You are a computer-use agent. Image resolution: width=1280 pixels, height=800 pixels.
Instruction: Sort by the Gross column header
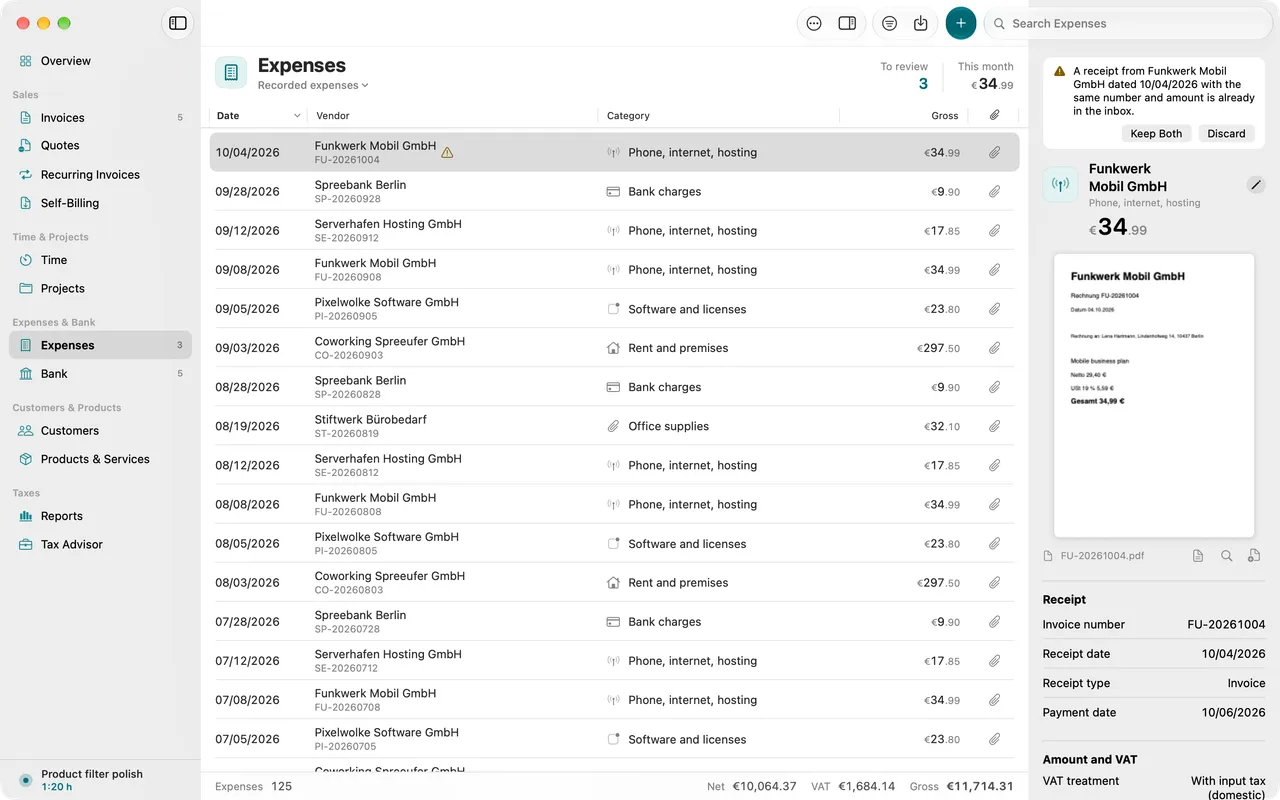(945, 116)
